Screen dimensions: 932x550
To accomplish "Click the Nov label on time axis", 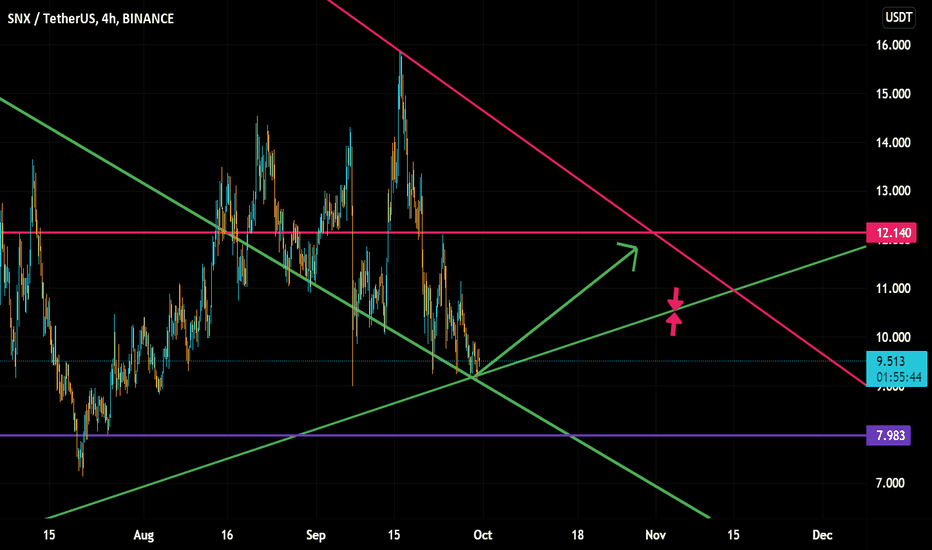I will pos(656,535).
